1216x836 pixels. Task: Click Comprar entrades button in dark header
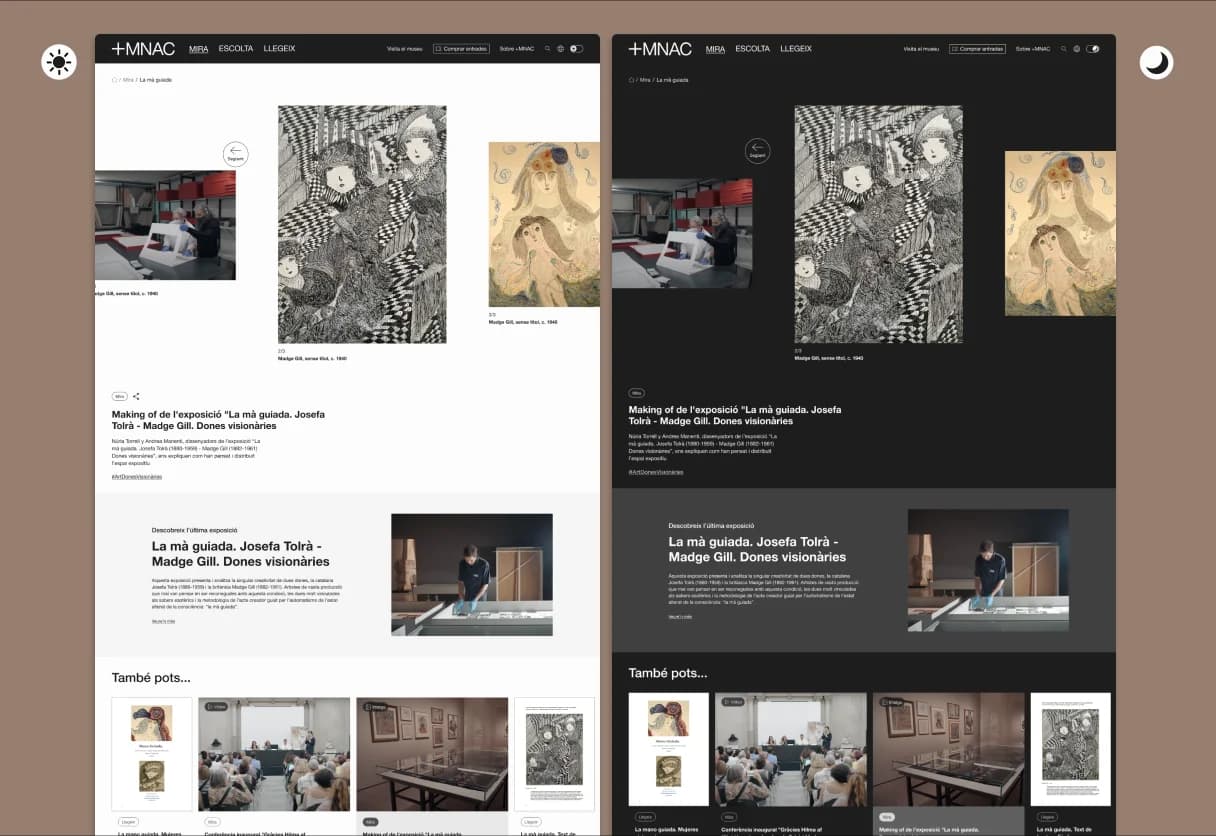(x=977, y=49)
